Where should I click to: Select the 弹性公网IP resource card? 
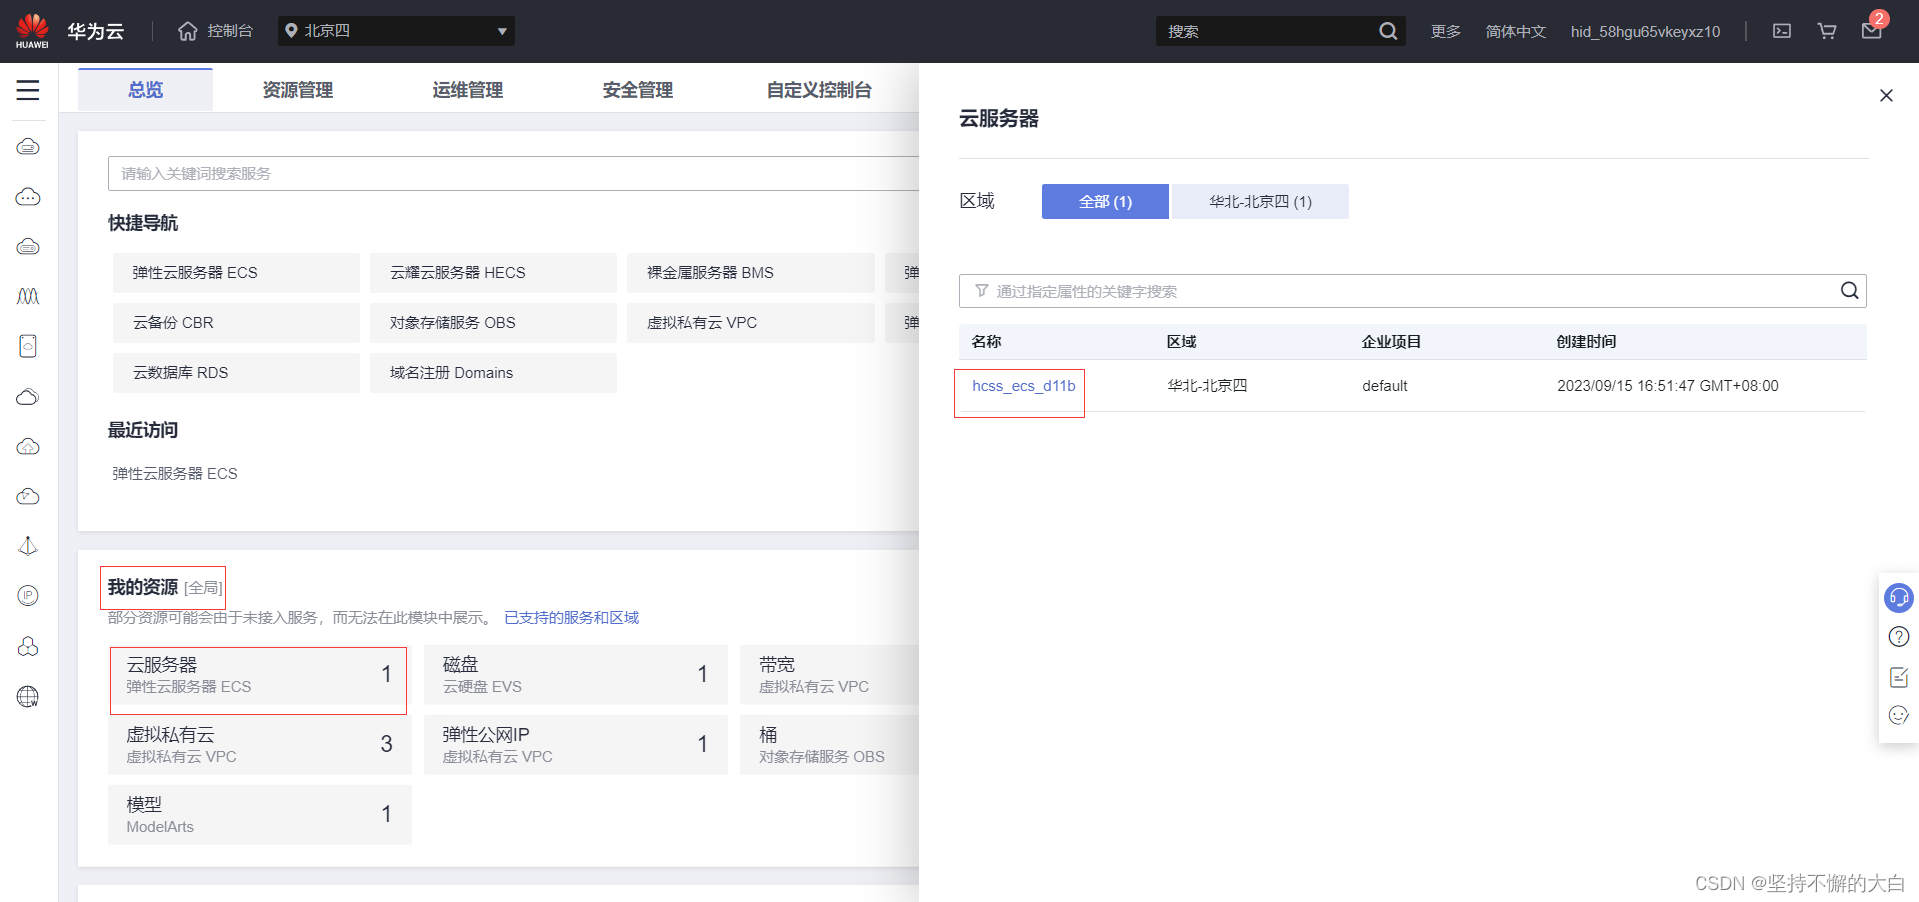pos(575,745)
